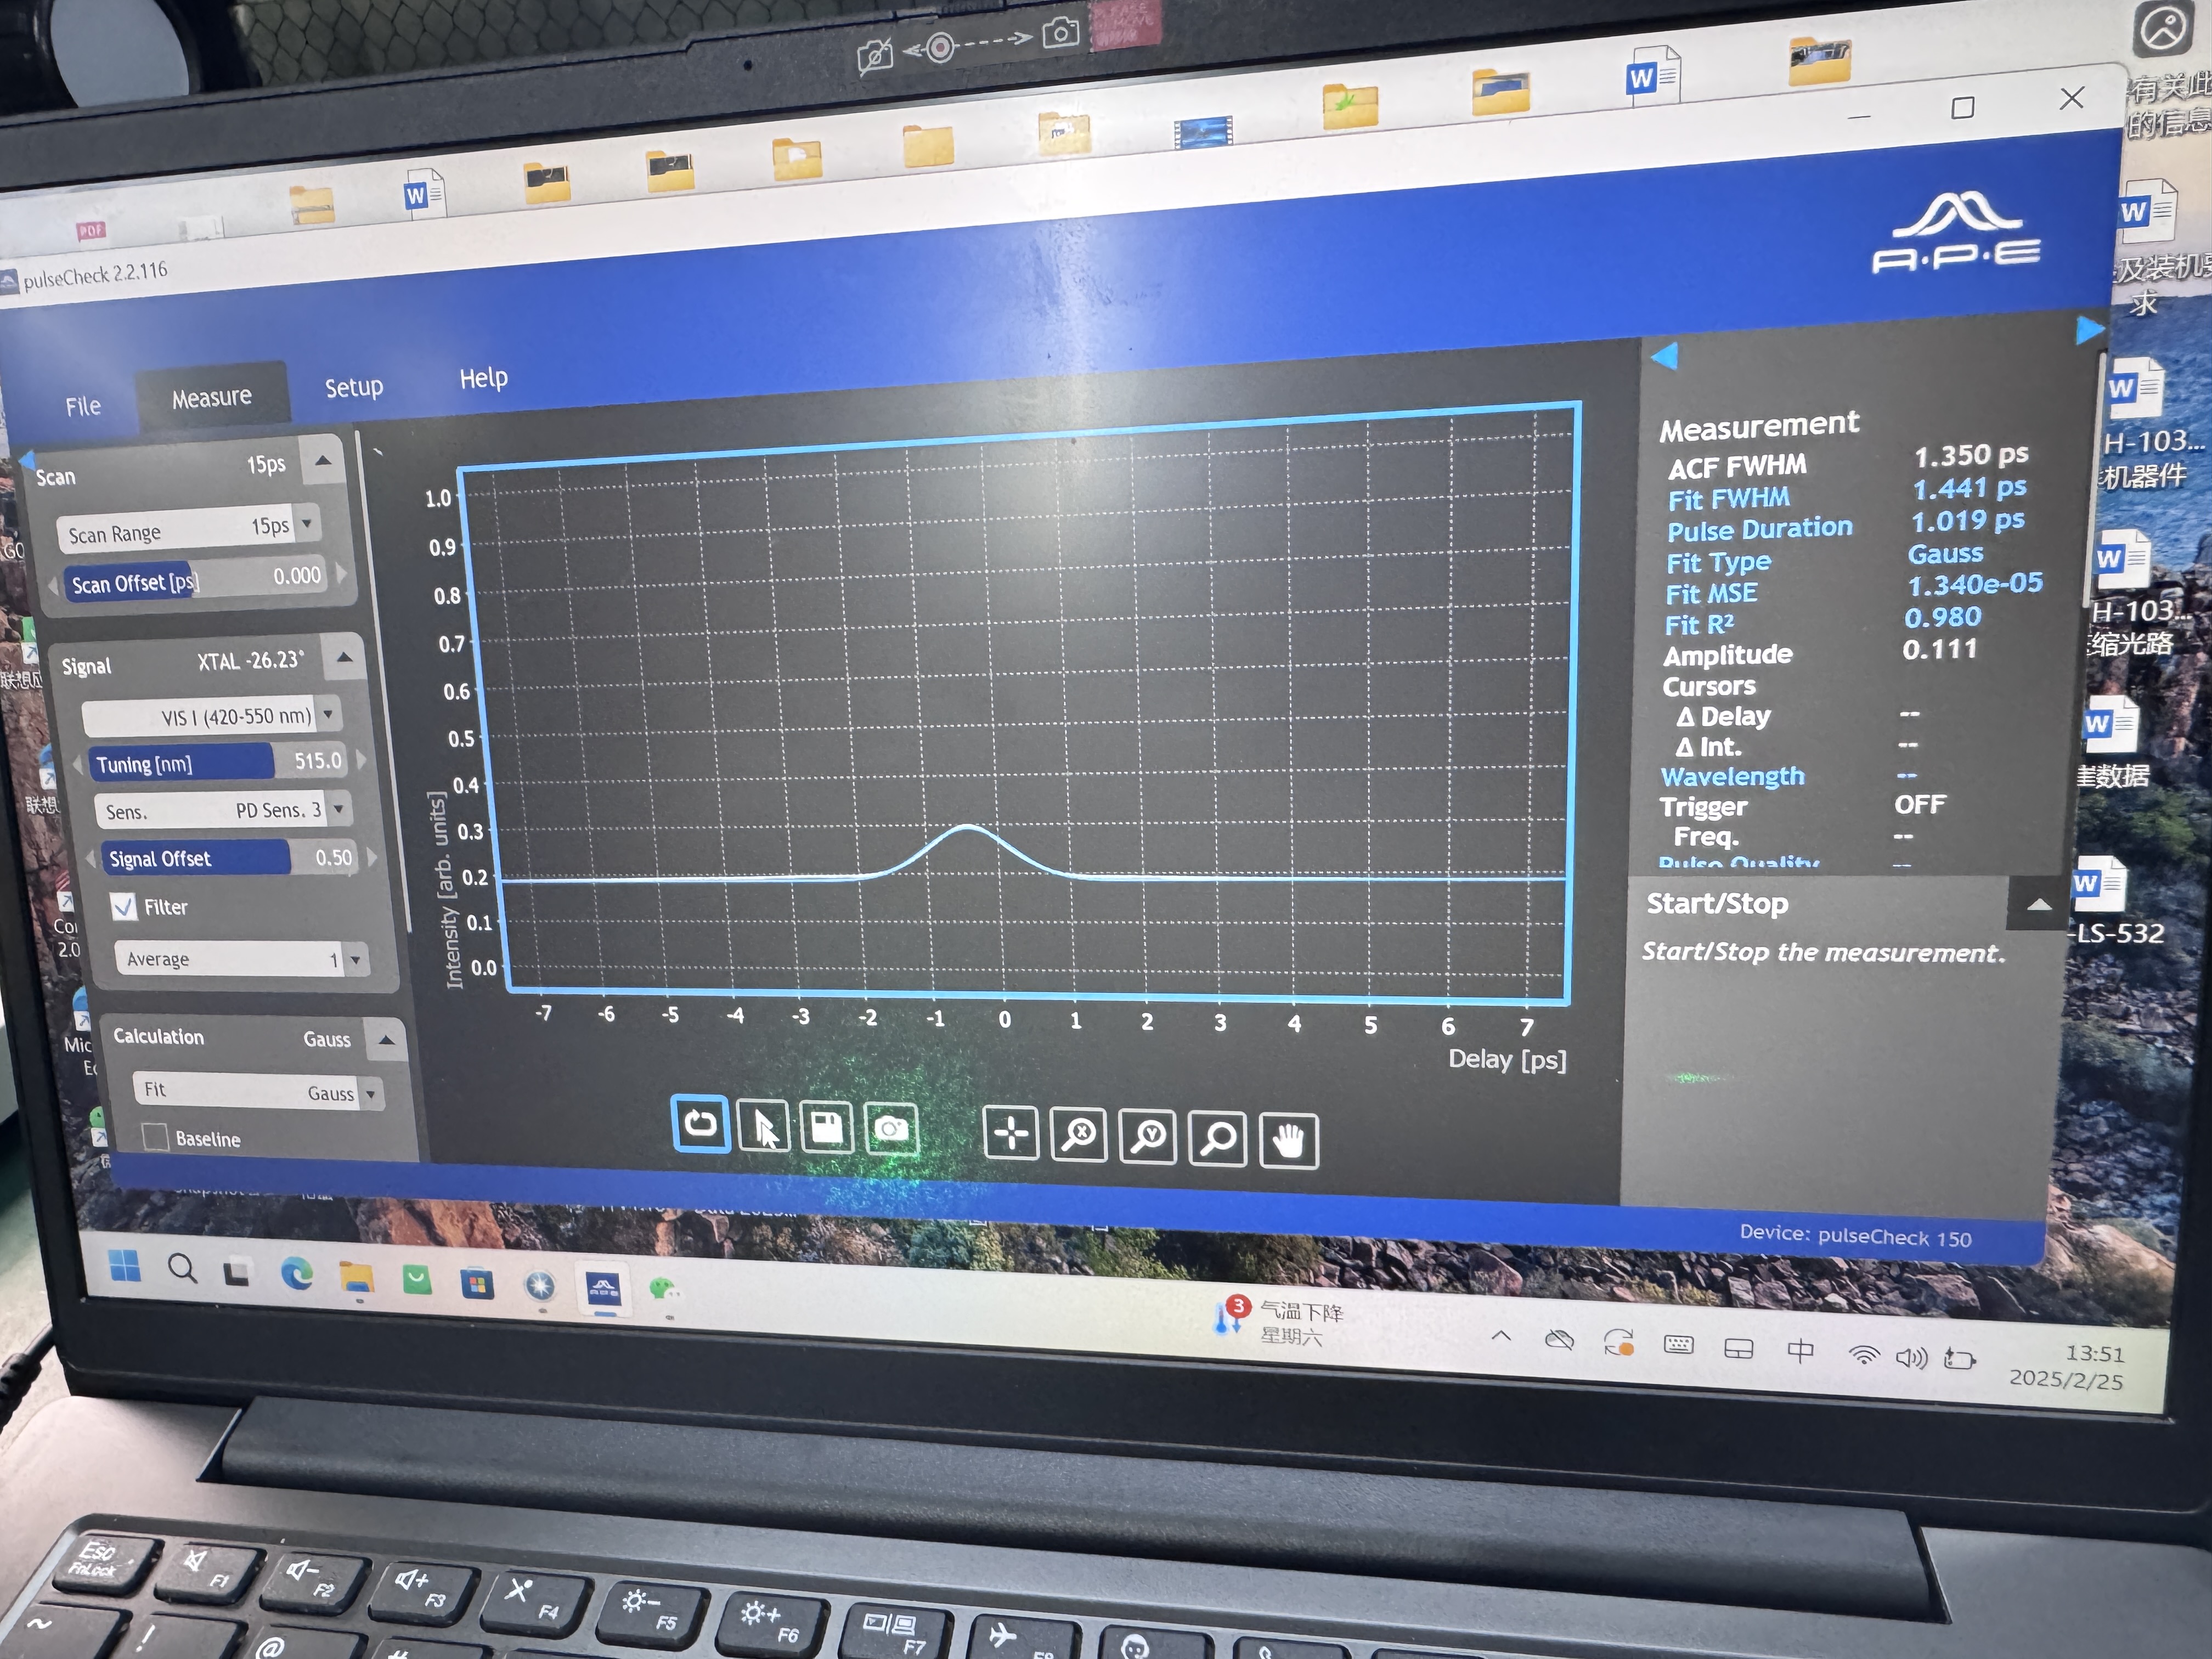This screenshot has width=2212, height=1659.
Task: Switch to the Measure tab
Action: [211, 397]
